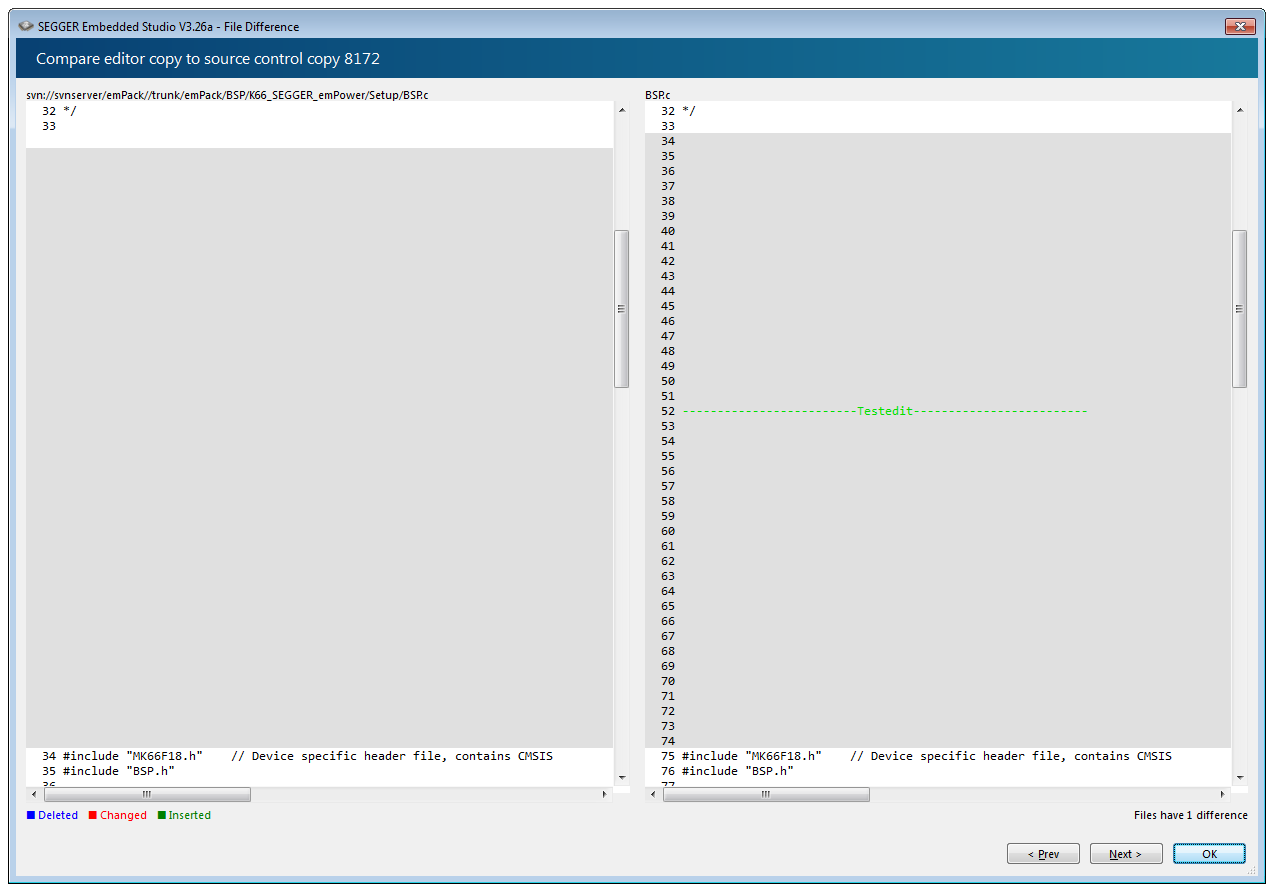The height and width of the screenshot is (894, 1271).
Task: Click left pane horizontal scroll left arrow
Action: point(35,794)
